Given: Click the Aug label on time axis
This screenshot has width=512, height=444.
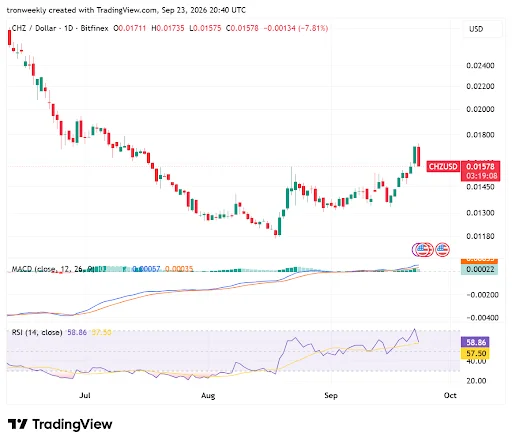Looking at the screenshot, I should point(208,395).
